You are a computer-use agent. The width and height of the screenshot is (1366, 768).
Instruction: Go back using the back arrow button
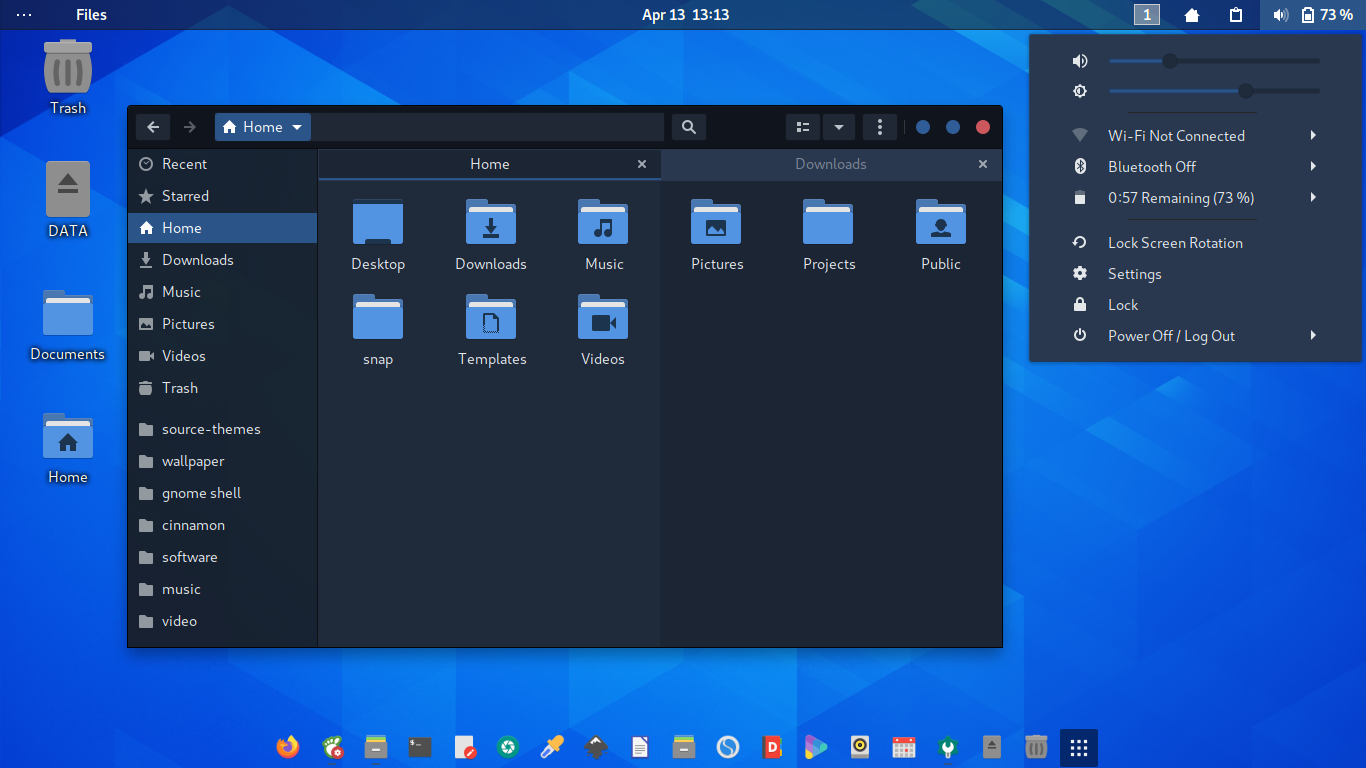153,127
